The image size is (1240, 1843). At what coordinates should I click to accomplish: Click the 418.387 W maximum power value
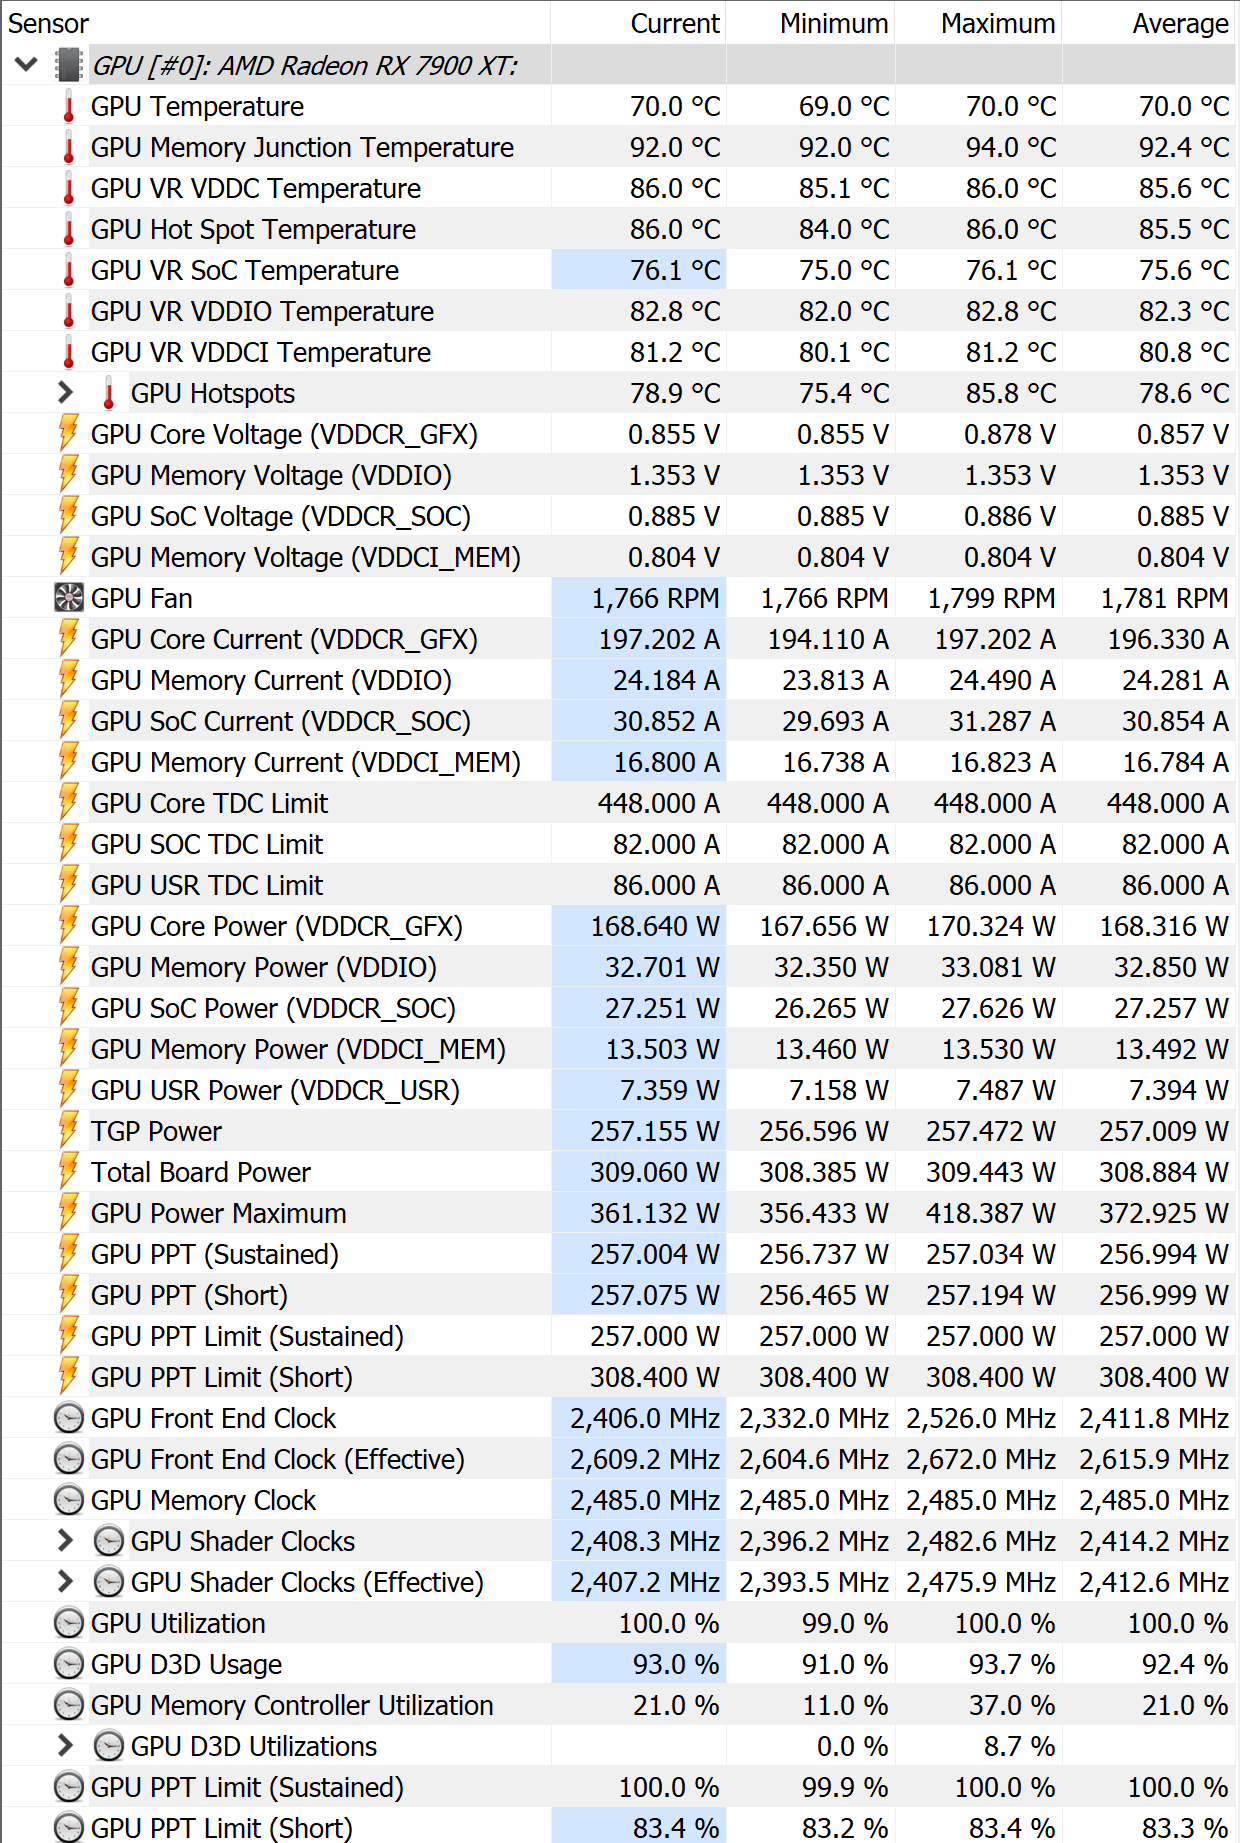991,1213
